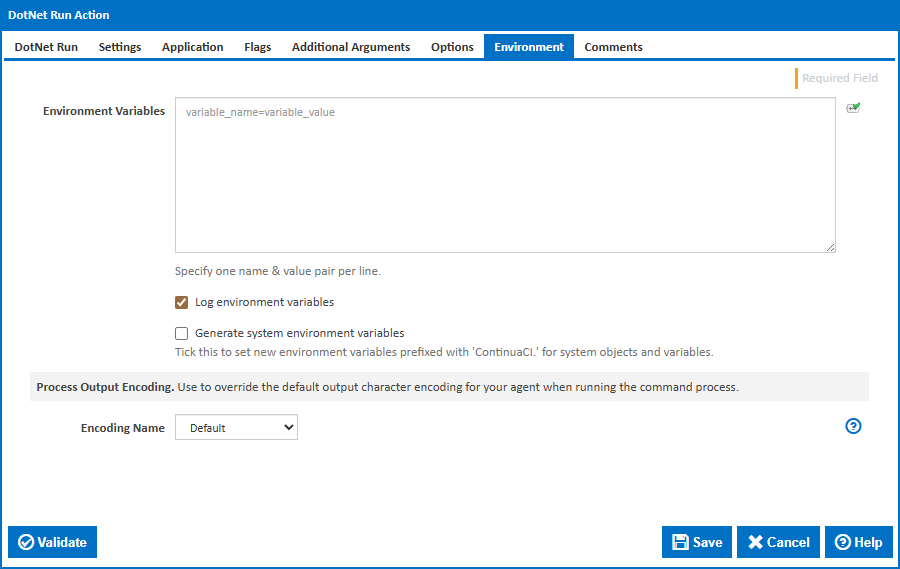Enable Generate system environment variables
This screenshot has width=900, height=569.
(x=181, y=334)
